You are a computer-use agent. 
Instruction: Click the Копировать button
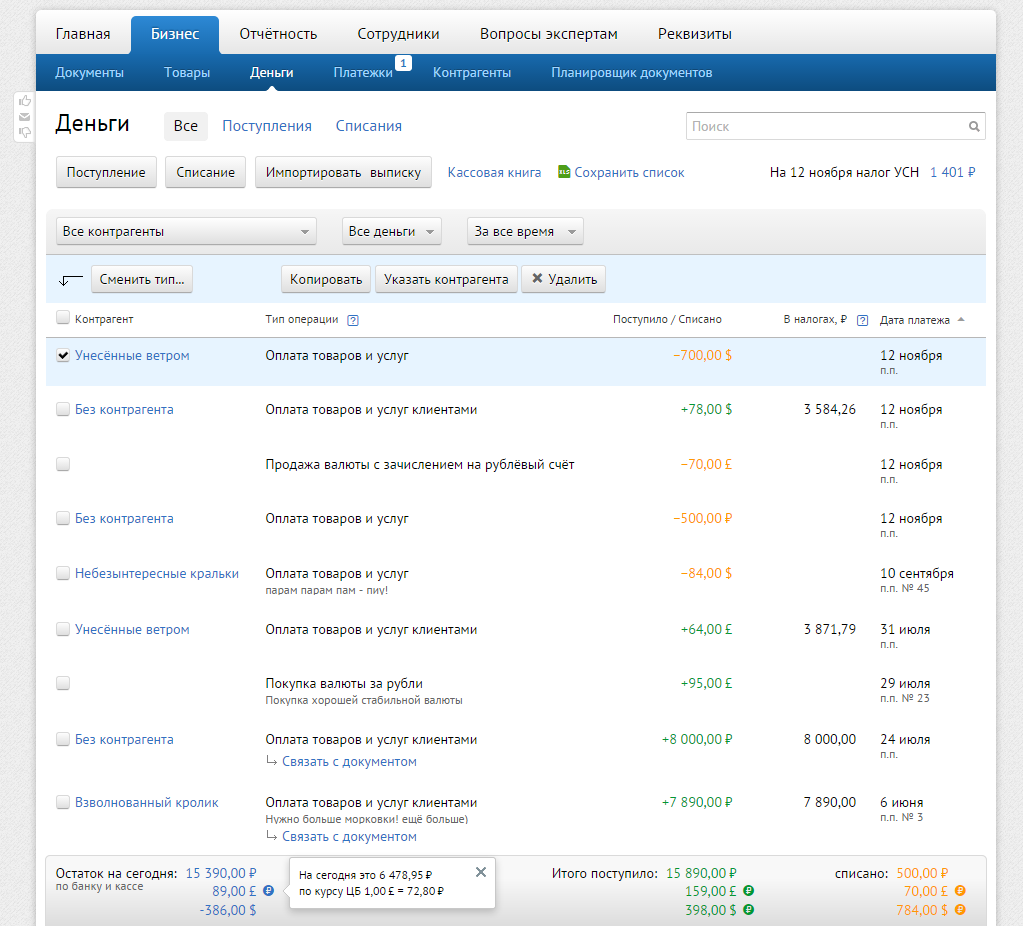pyautogui.click(x=326, y=279)
